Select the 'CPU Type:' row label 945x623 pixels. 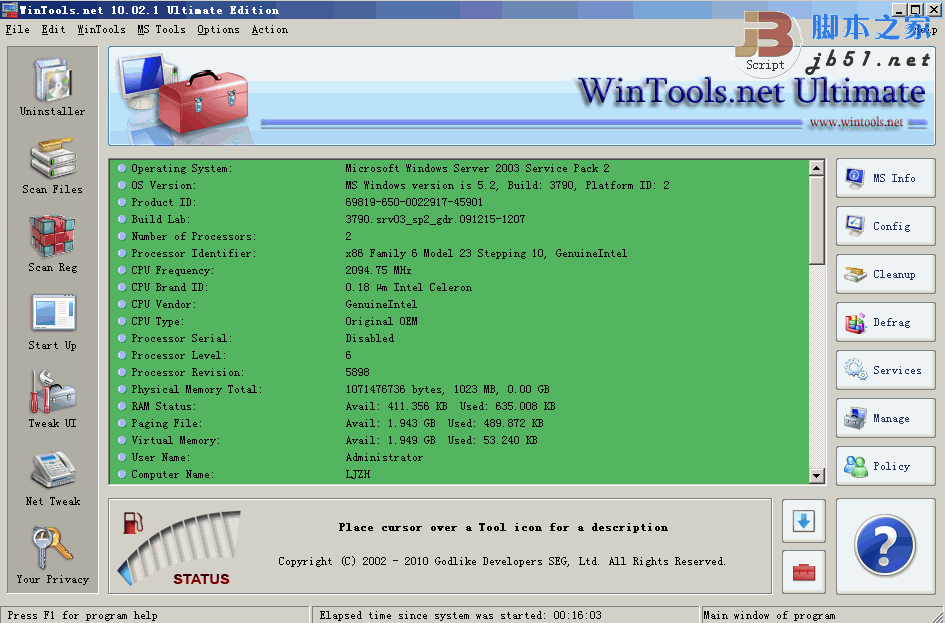coord(157,321)
